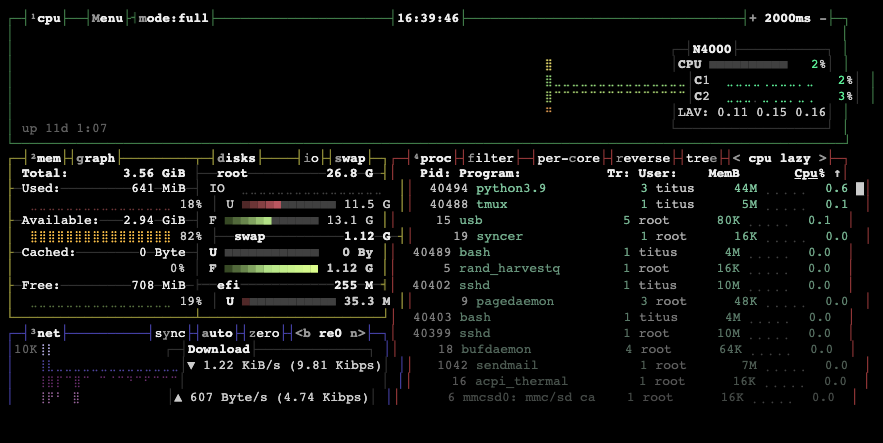Click the up arrow above process scrollbar

coord(836,173)
